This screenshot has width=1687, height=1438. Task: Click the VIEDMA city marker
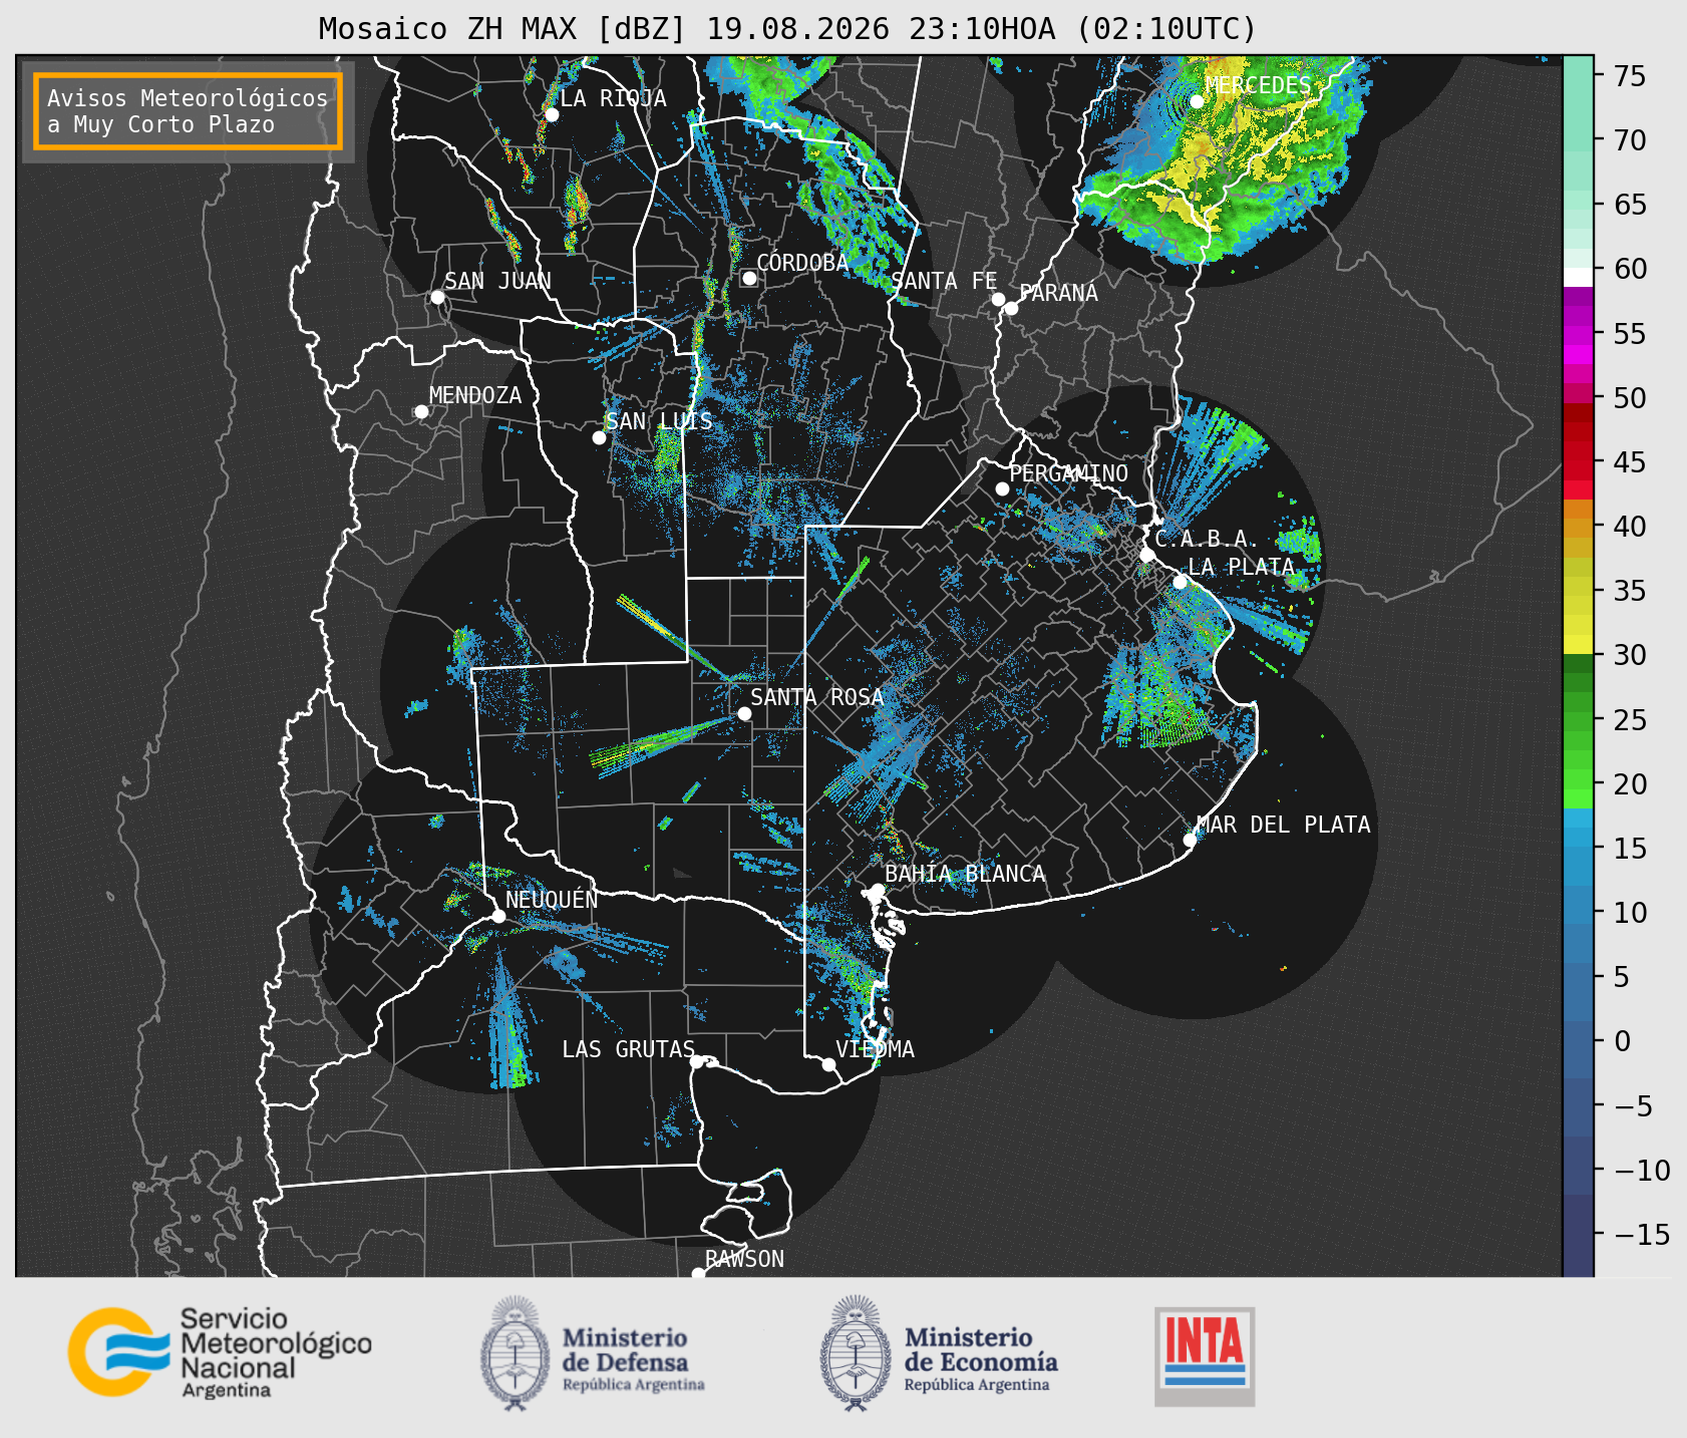pyautogui.click(x=828, y=1064)
